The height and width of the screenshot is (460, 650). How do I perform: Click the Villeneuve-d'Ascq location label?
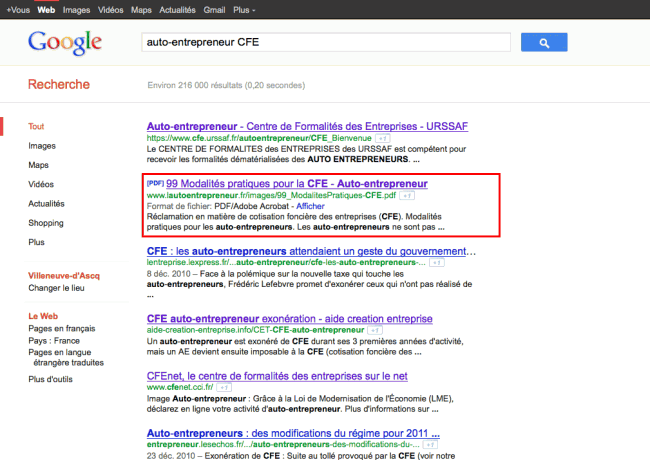click(x=64, y=276)
